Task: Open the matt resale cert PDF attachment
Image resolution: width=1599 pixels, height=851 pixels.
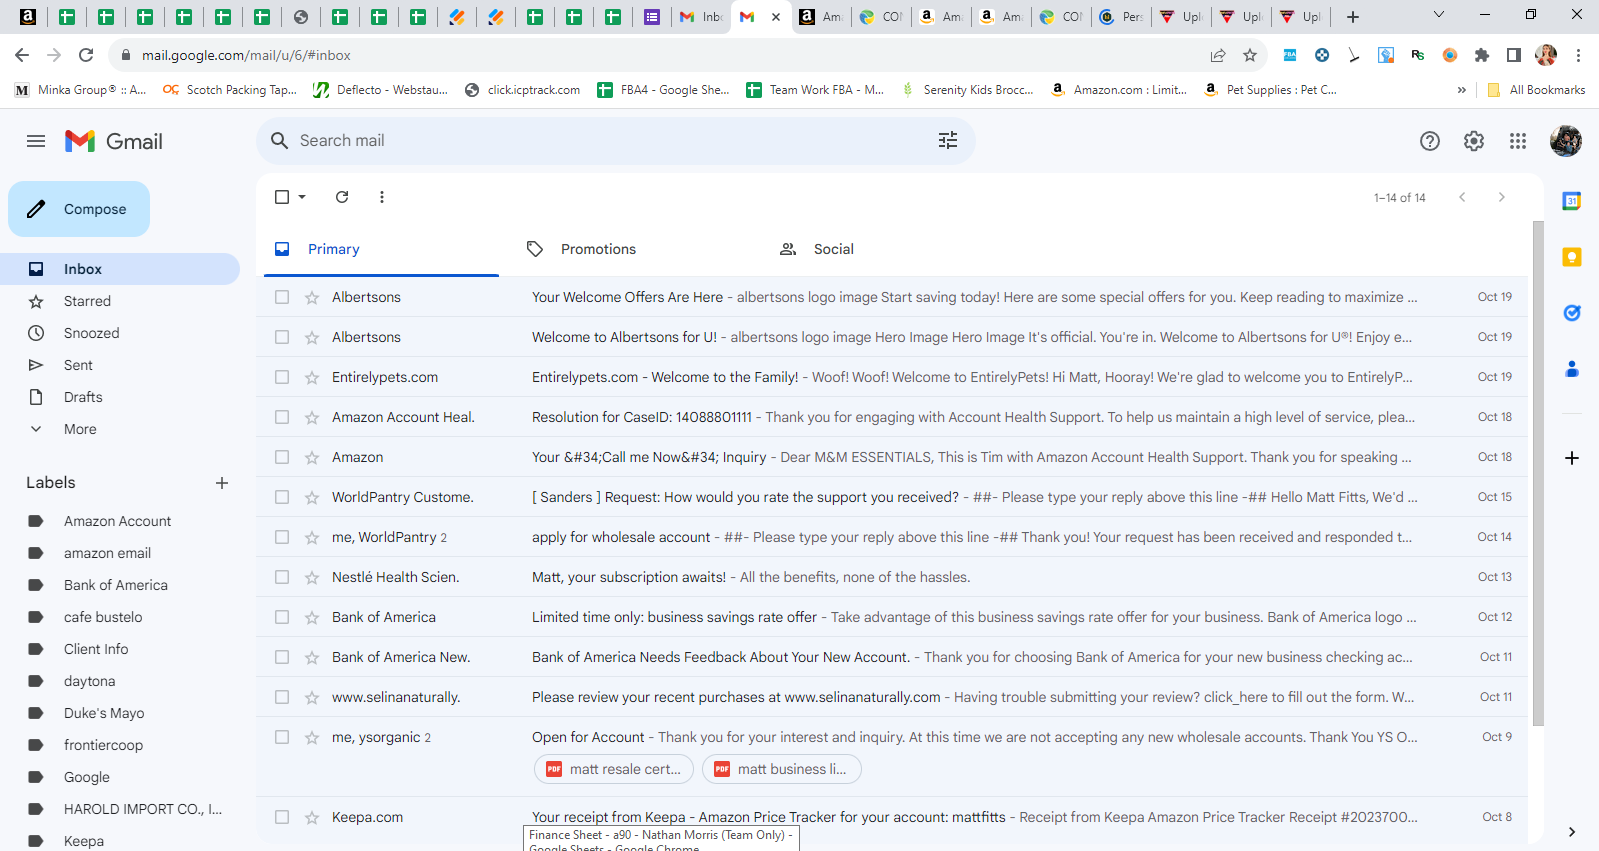Action: click(x=614, y=769)
